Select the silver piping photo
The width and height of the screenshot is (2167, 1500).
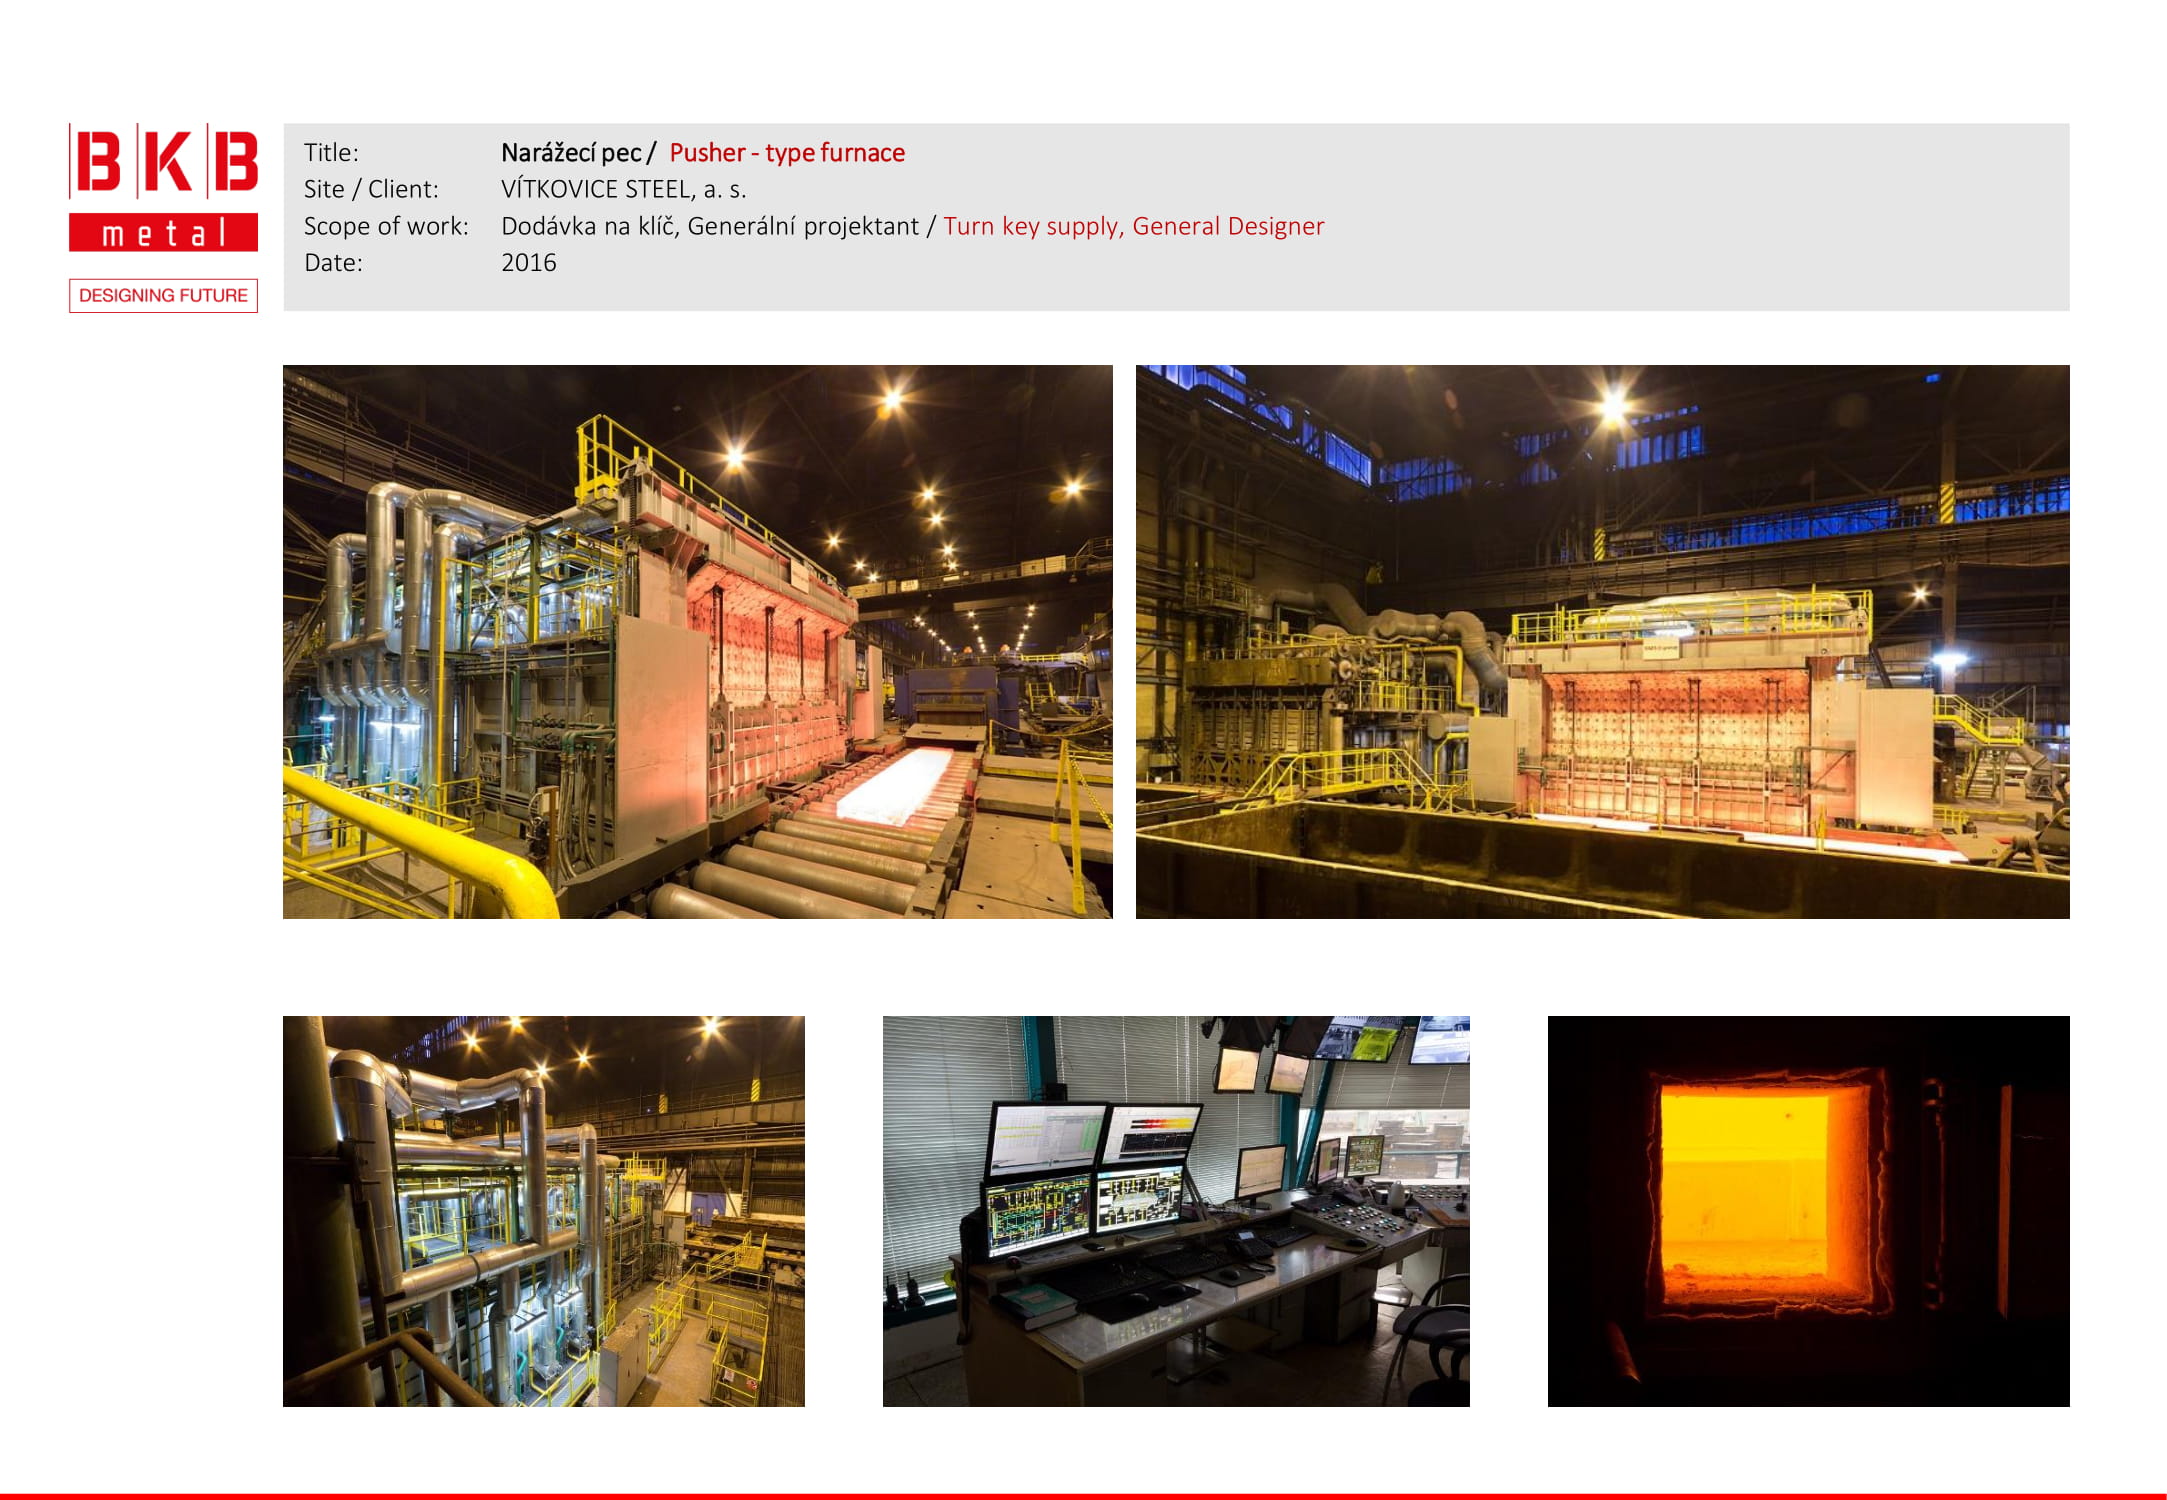[x=543, y=1211]
